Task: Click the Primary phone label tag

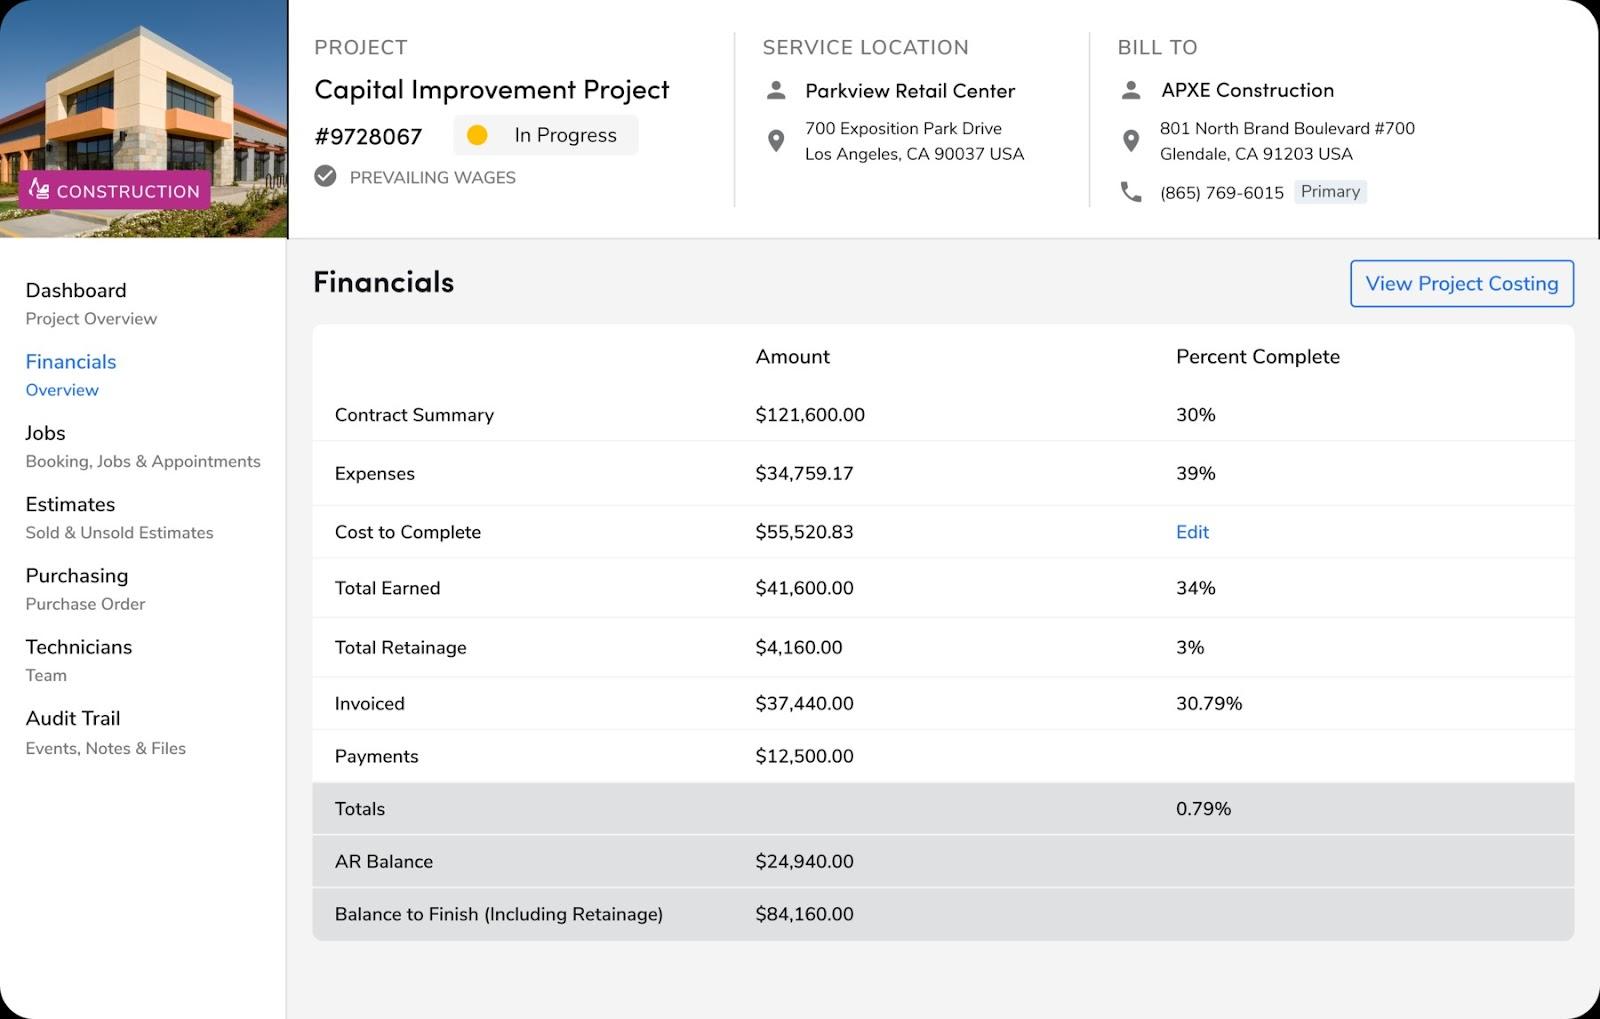Action: 1330,192
